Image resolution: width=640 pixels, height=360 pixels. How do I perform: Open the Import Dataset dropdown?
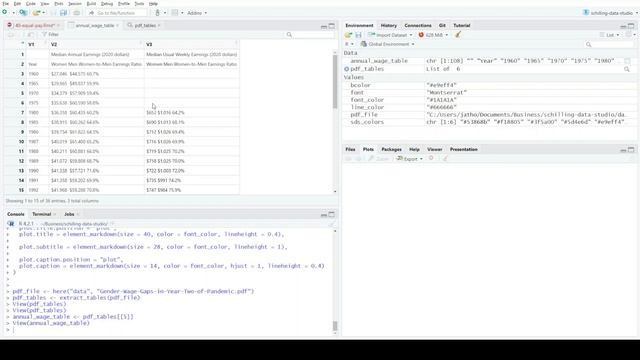[x=411, y=35]
